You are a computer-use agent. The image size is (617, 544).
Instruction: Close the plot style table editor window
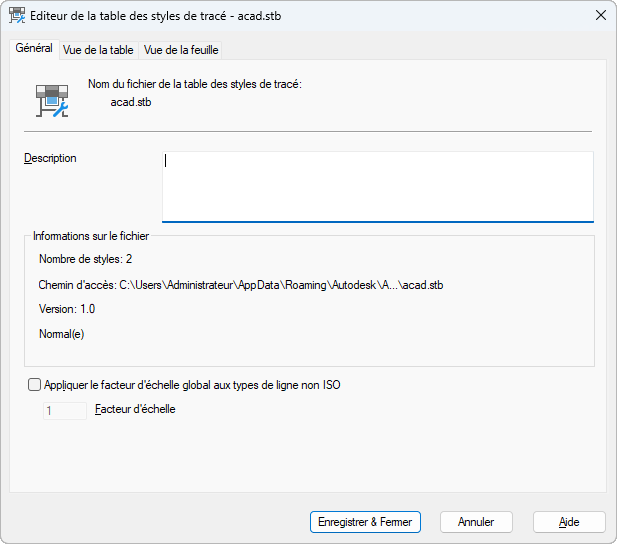click(x=600, y=15)
